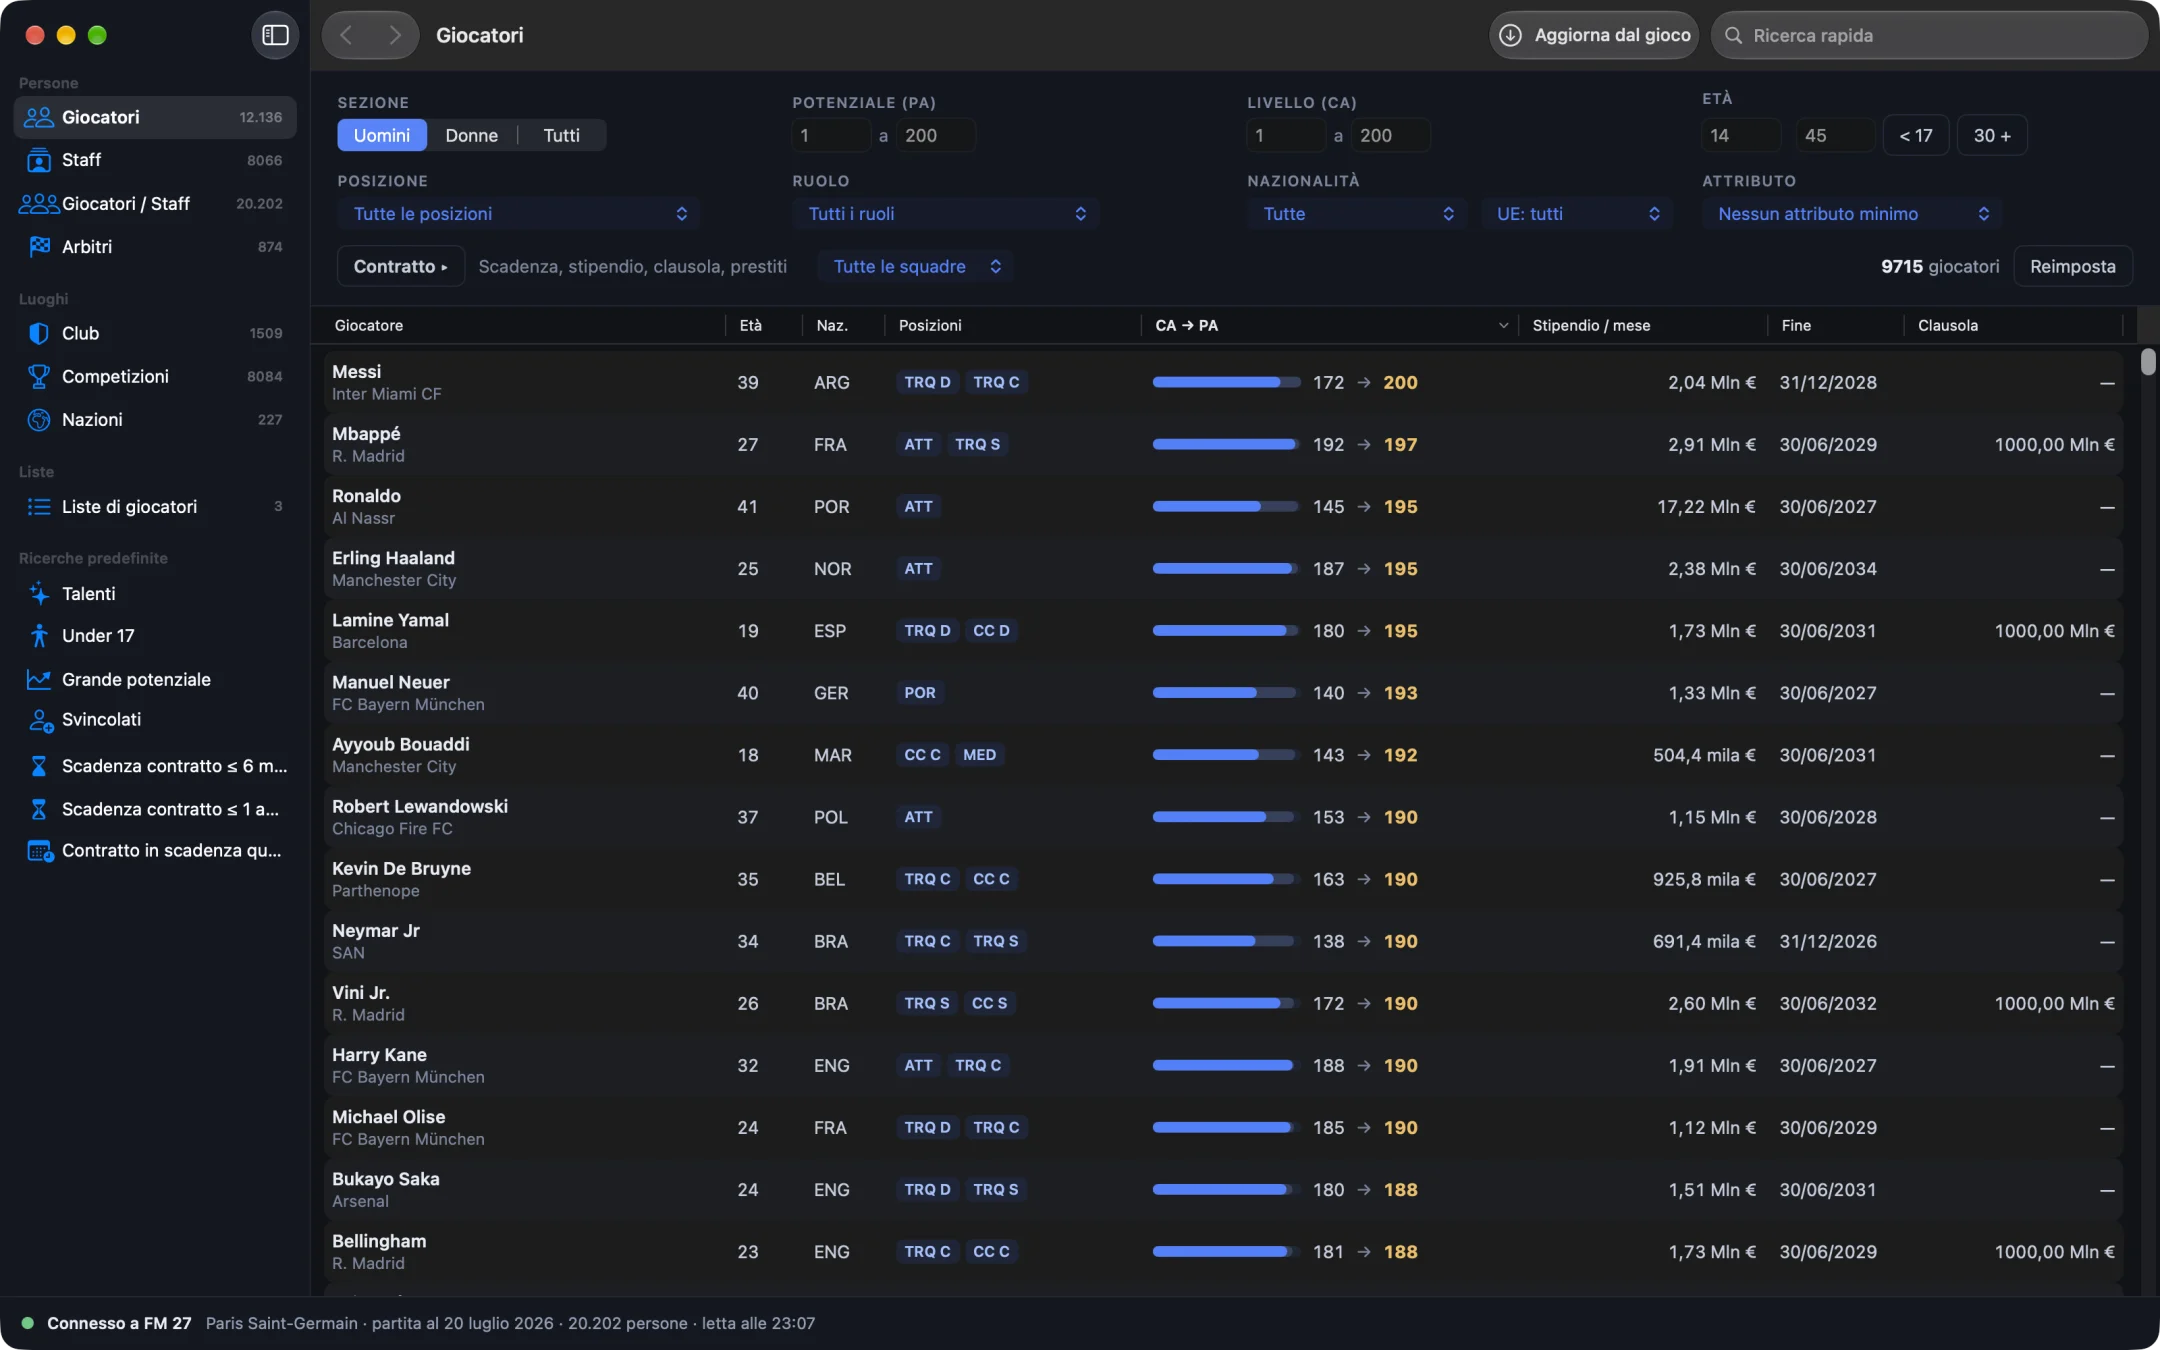The width and height of the screenshot is (2160, 1350).
Task: Open UE: tutti dropdown
Action: click(1578, 214)
